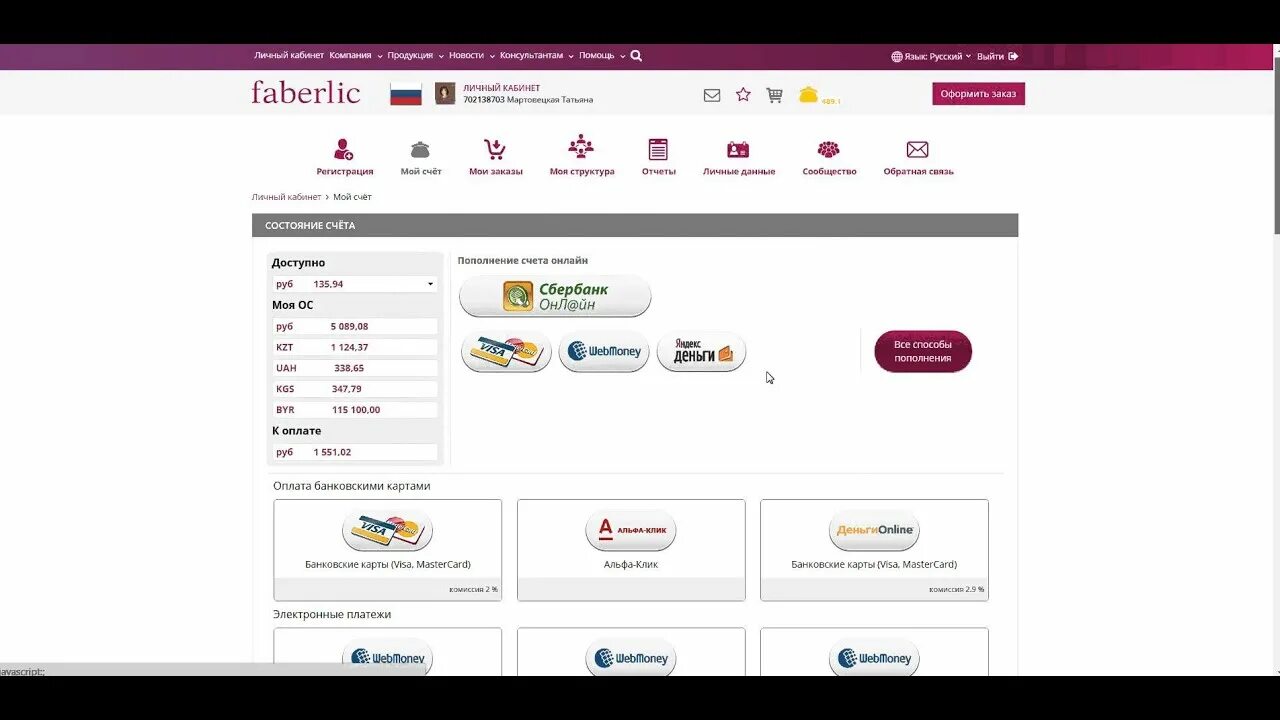This screenshot has width=1280, height=720.
Task: Click the UAH 338,65 row
Action: pyautogui.click(x=355, y=368)
